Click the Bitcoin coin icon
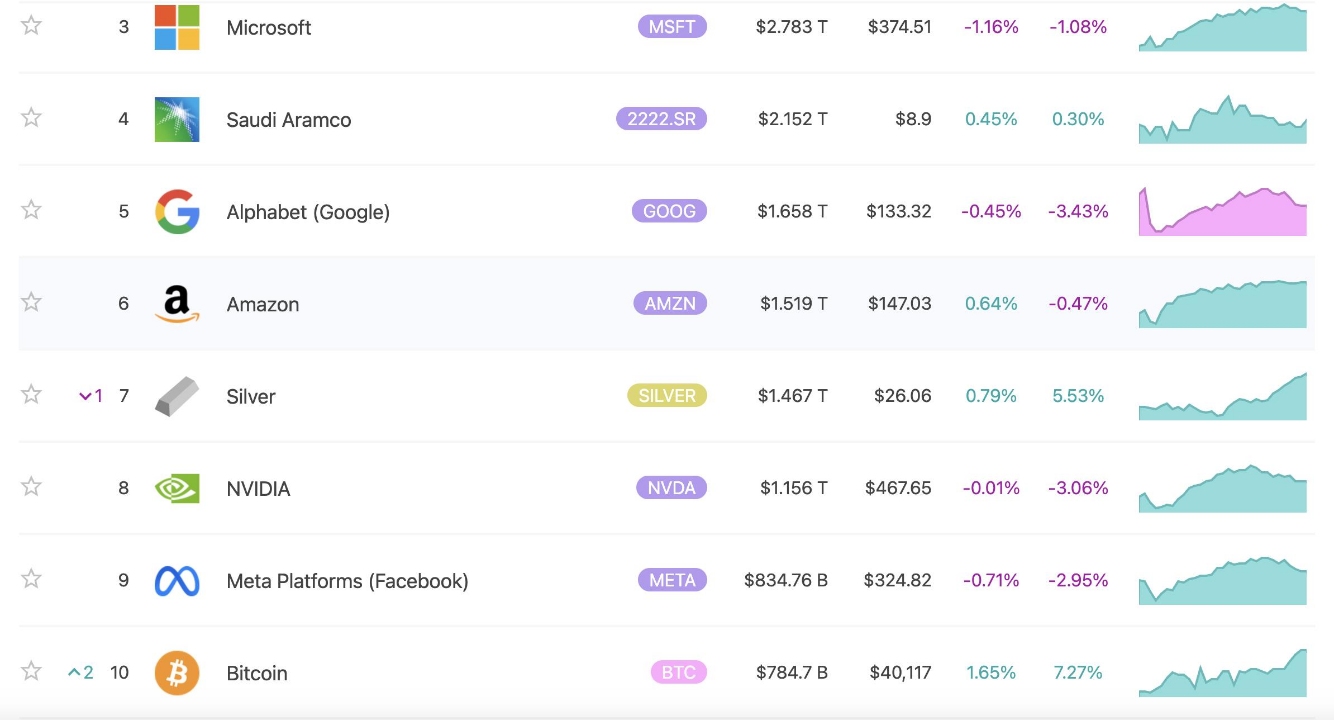 point(176,672)
